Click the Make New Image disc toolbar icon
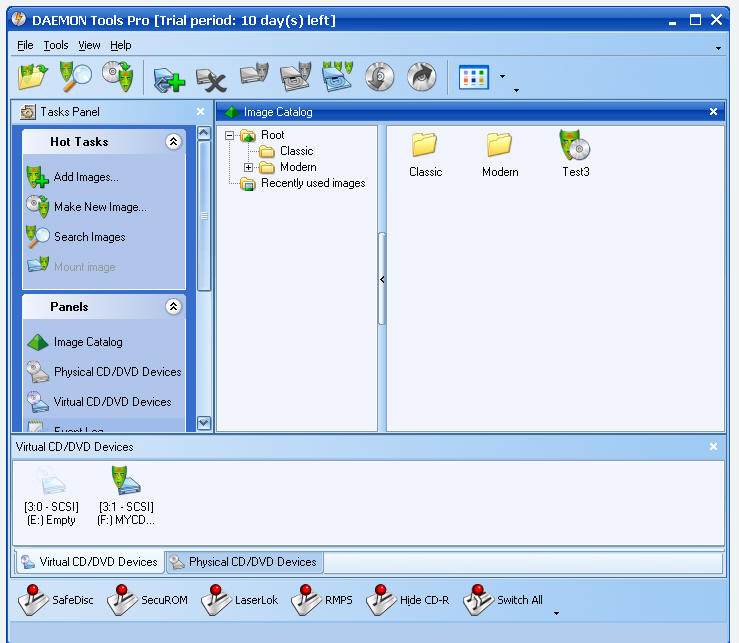 (118, 76)
